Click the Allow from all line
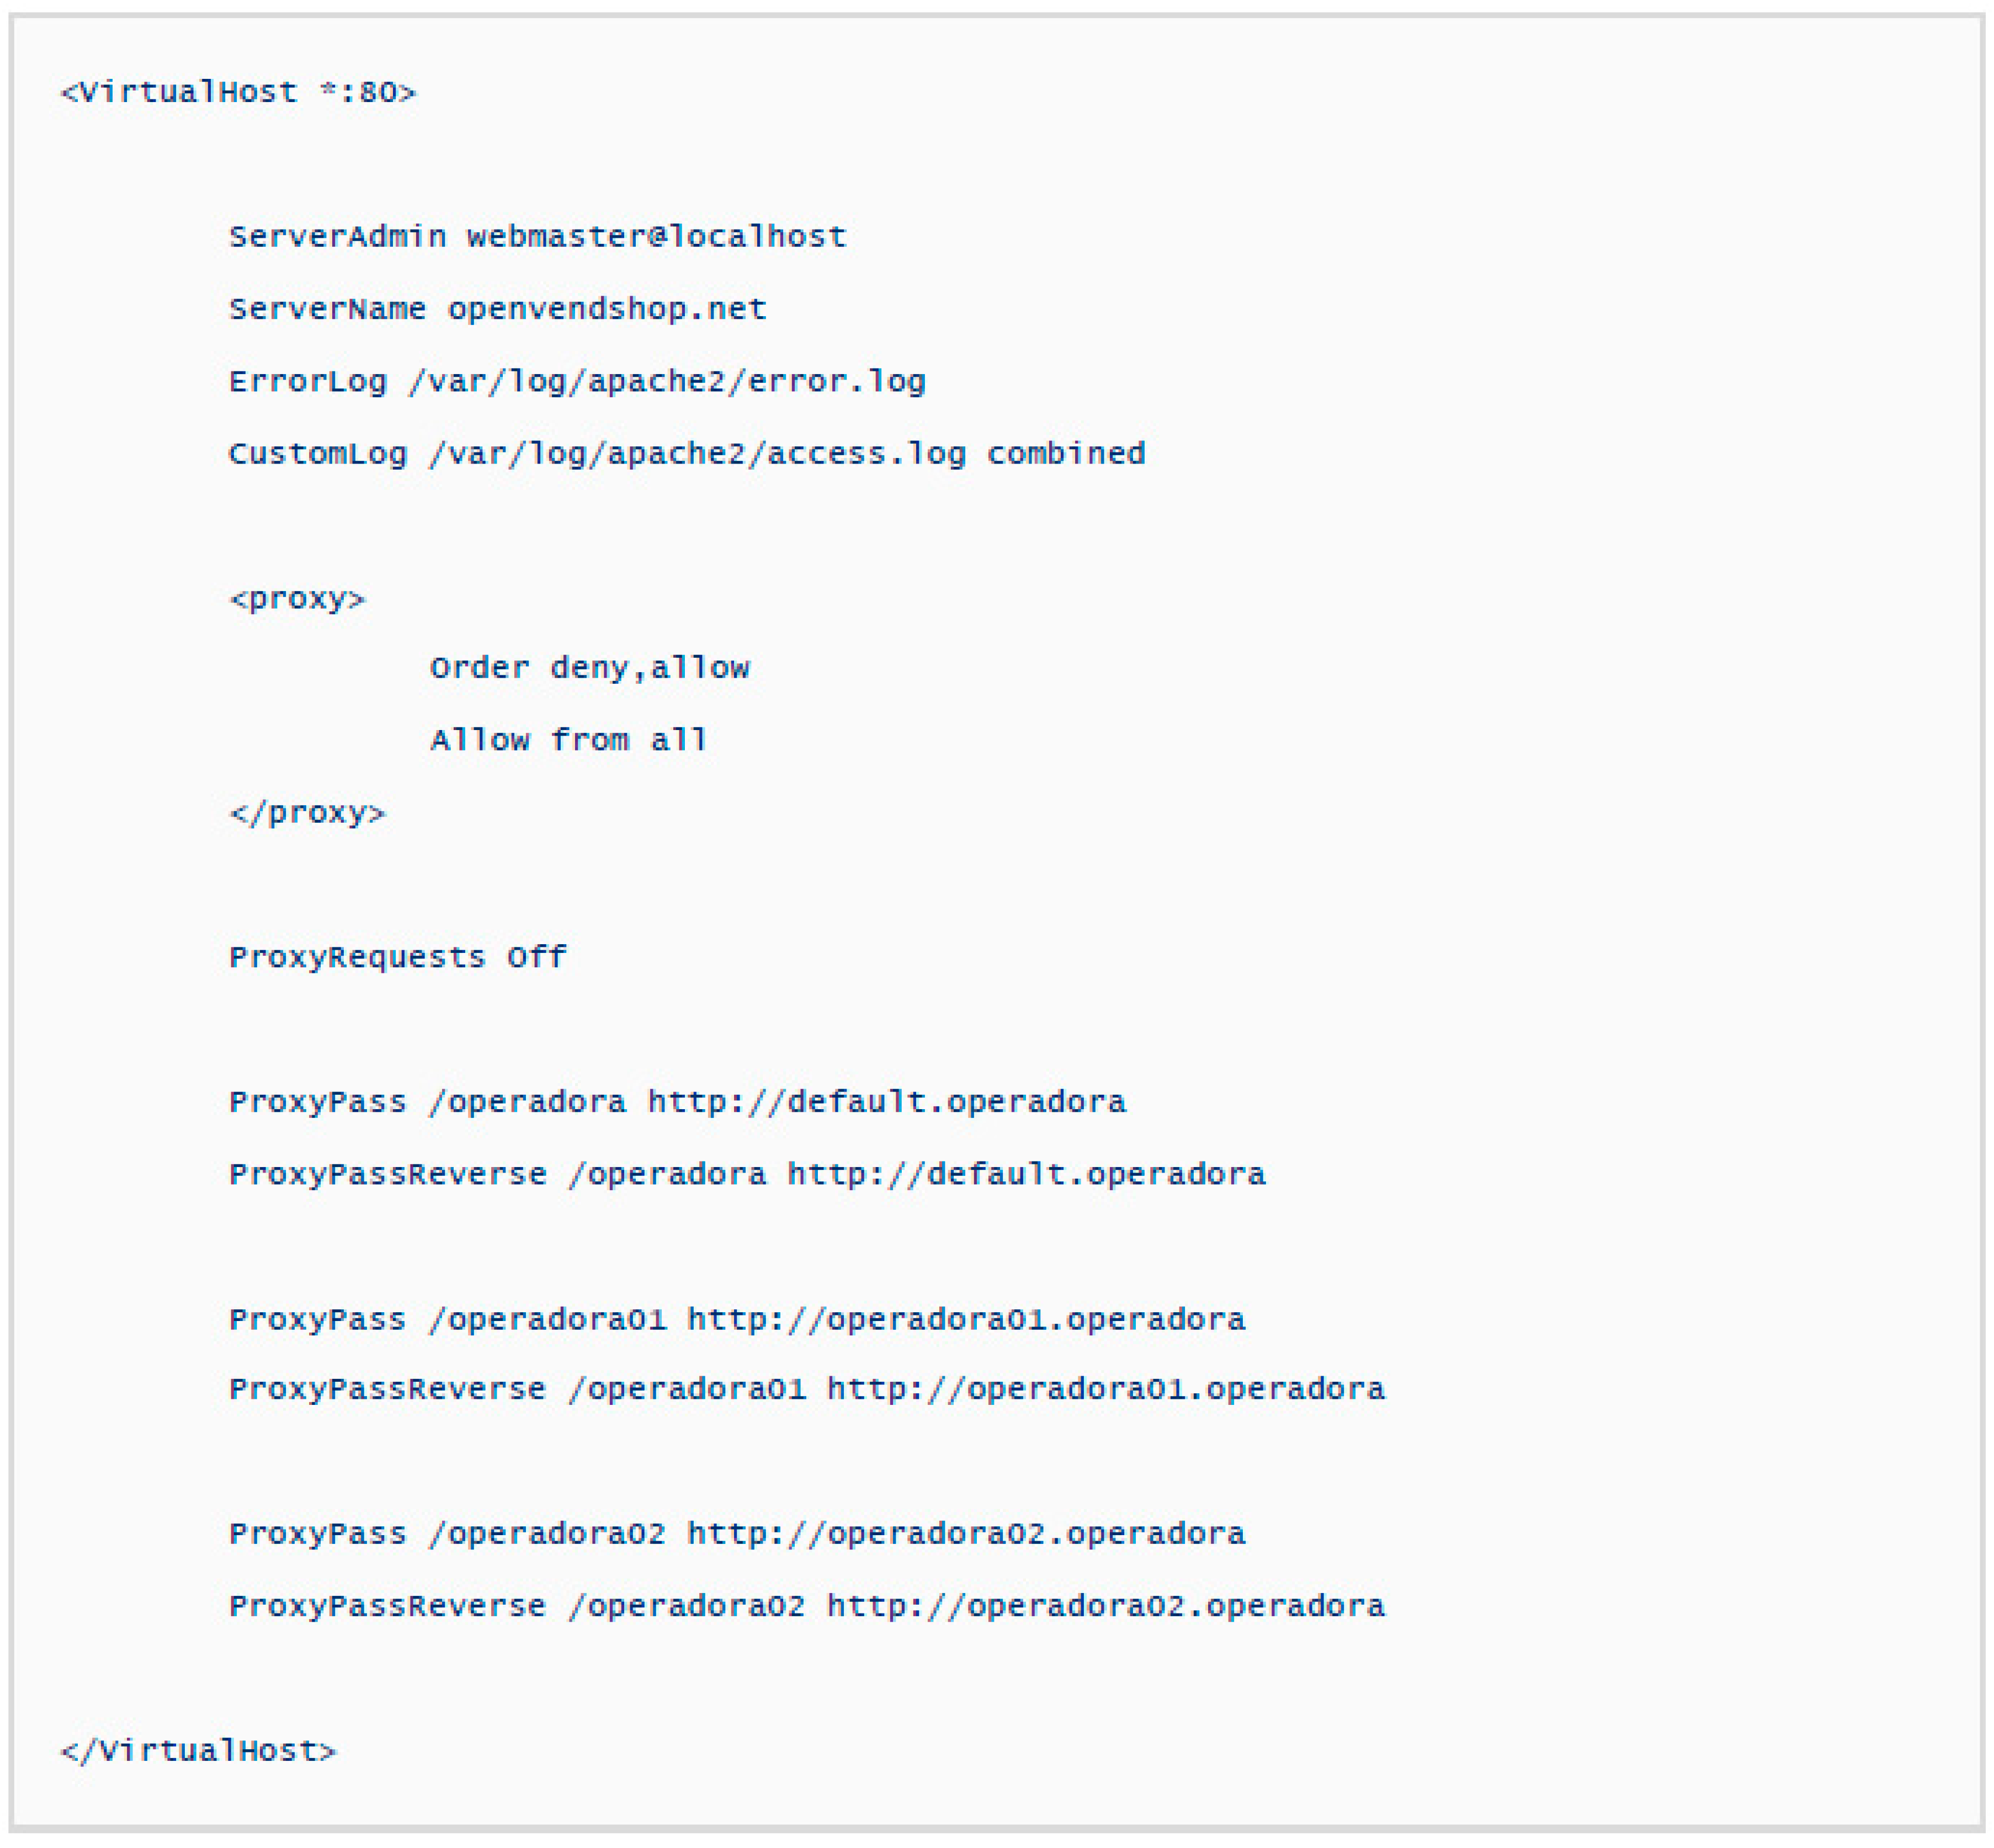Image resolution: width=1994 pixels, height=1848 pixels. coord(568,741)
